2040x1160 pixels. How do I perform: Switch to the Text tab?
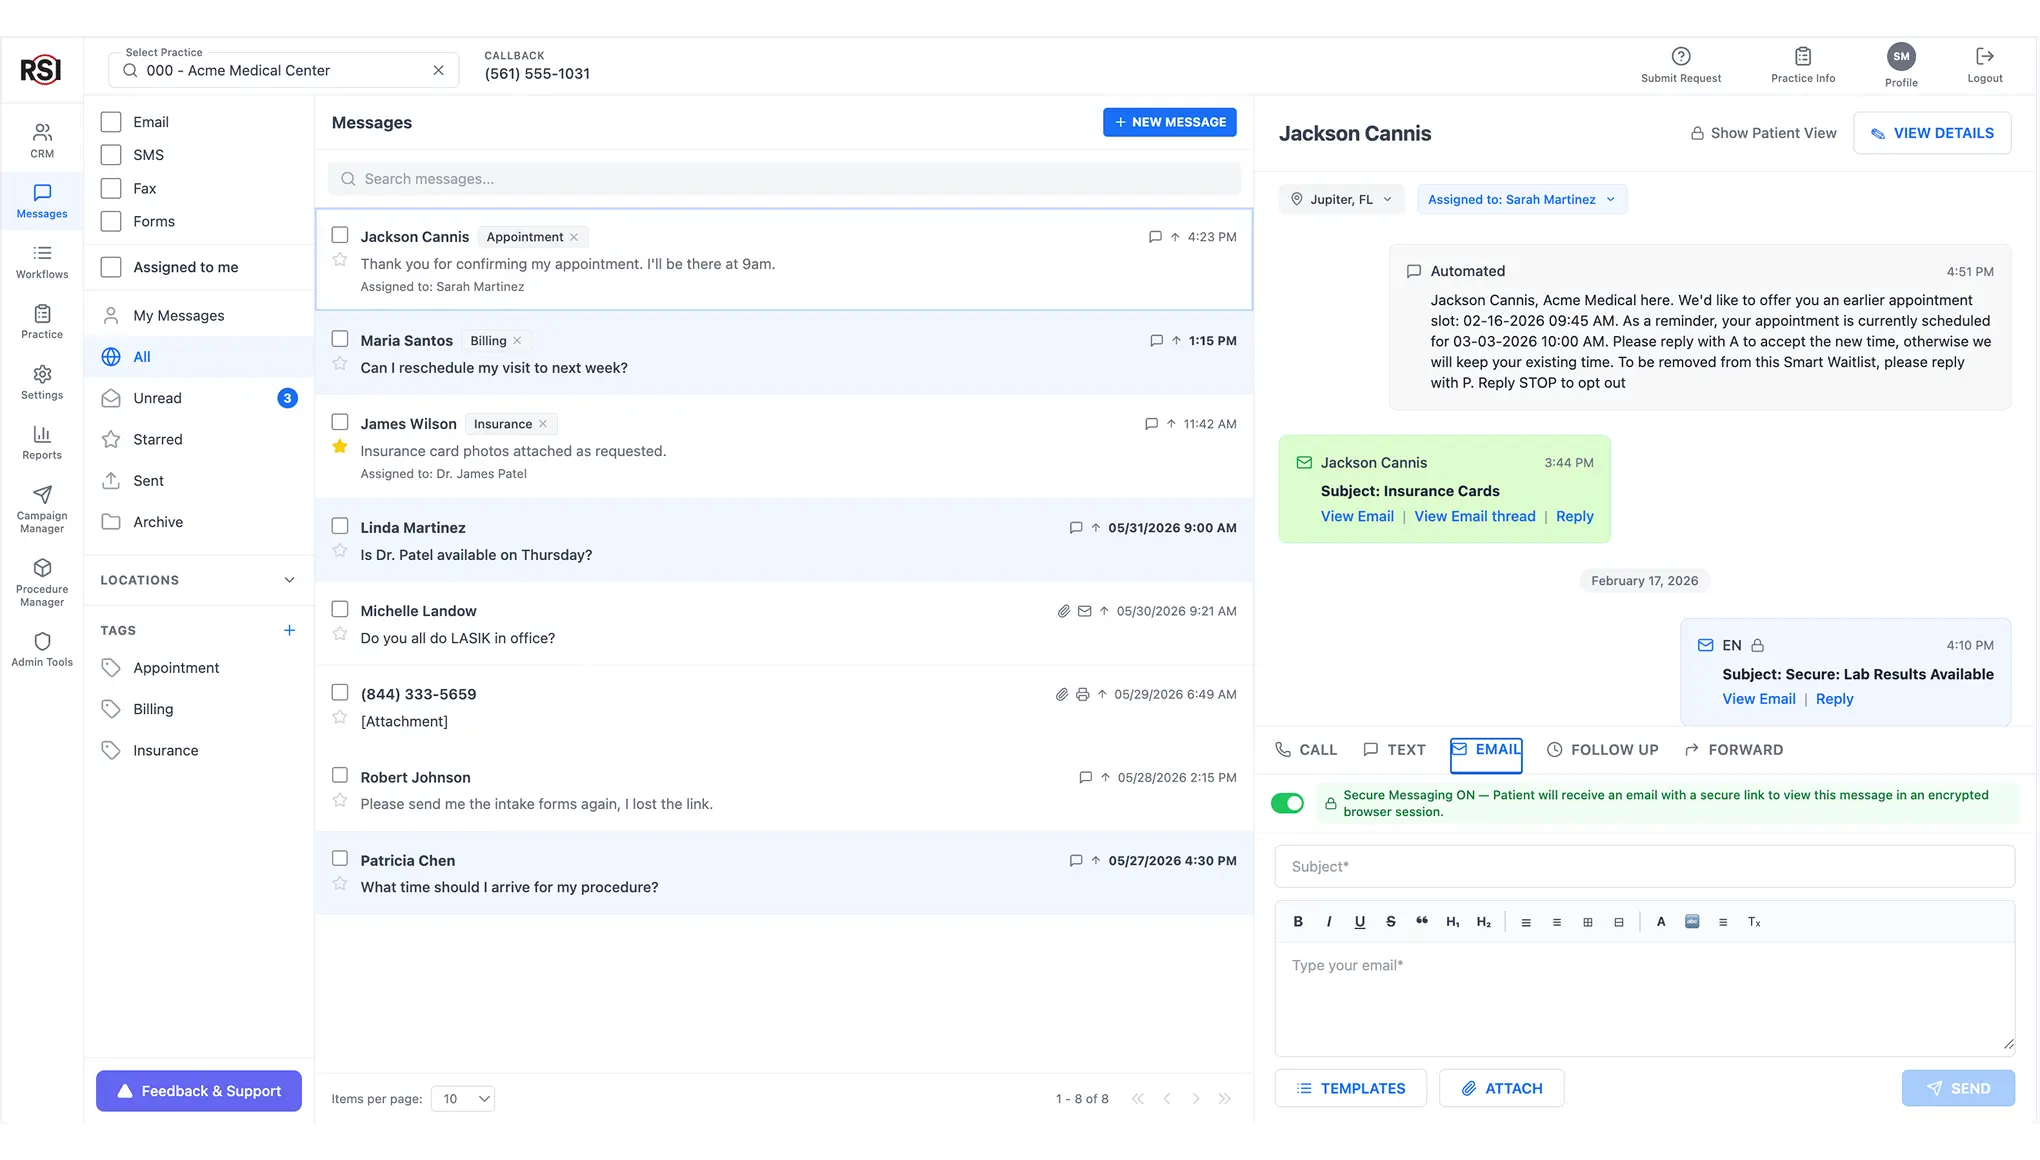click(x=1394, y=750)
